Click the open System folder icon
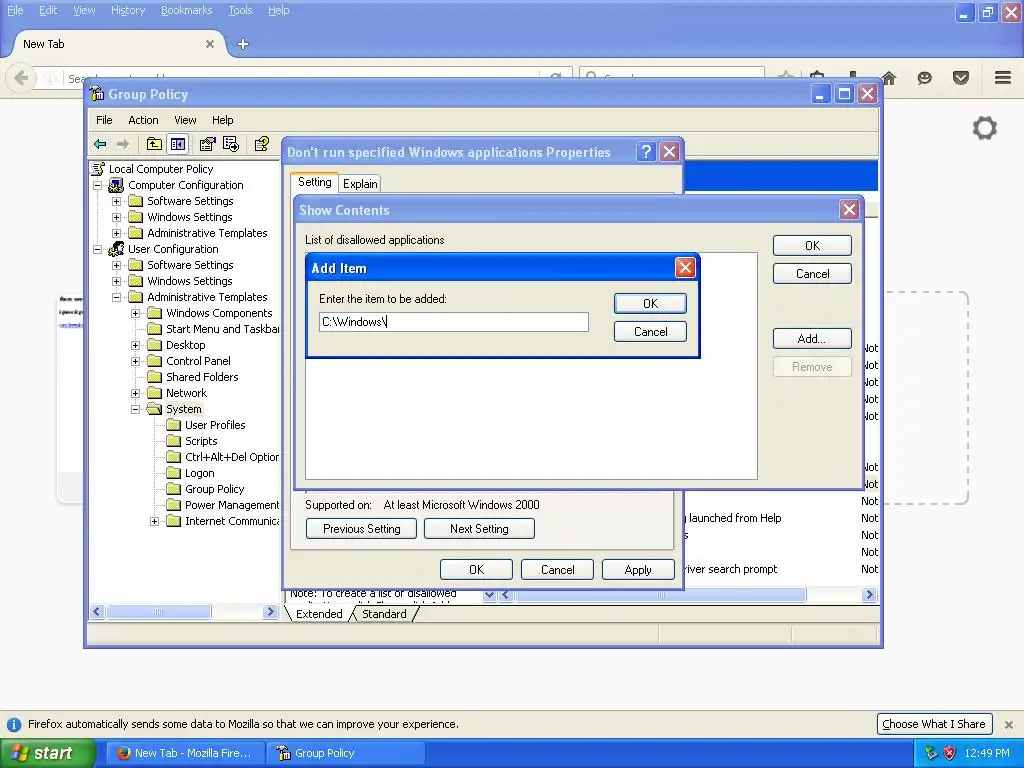Viewport: 1024px width, 768px height. point(154,409)
